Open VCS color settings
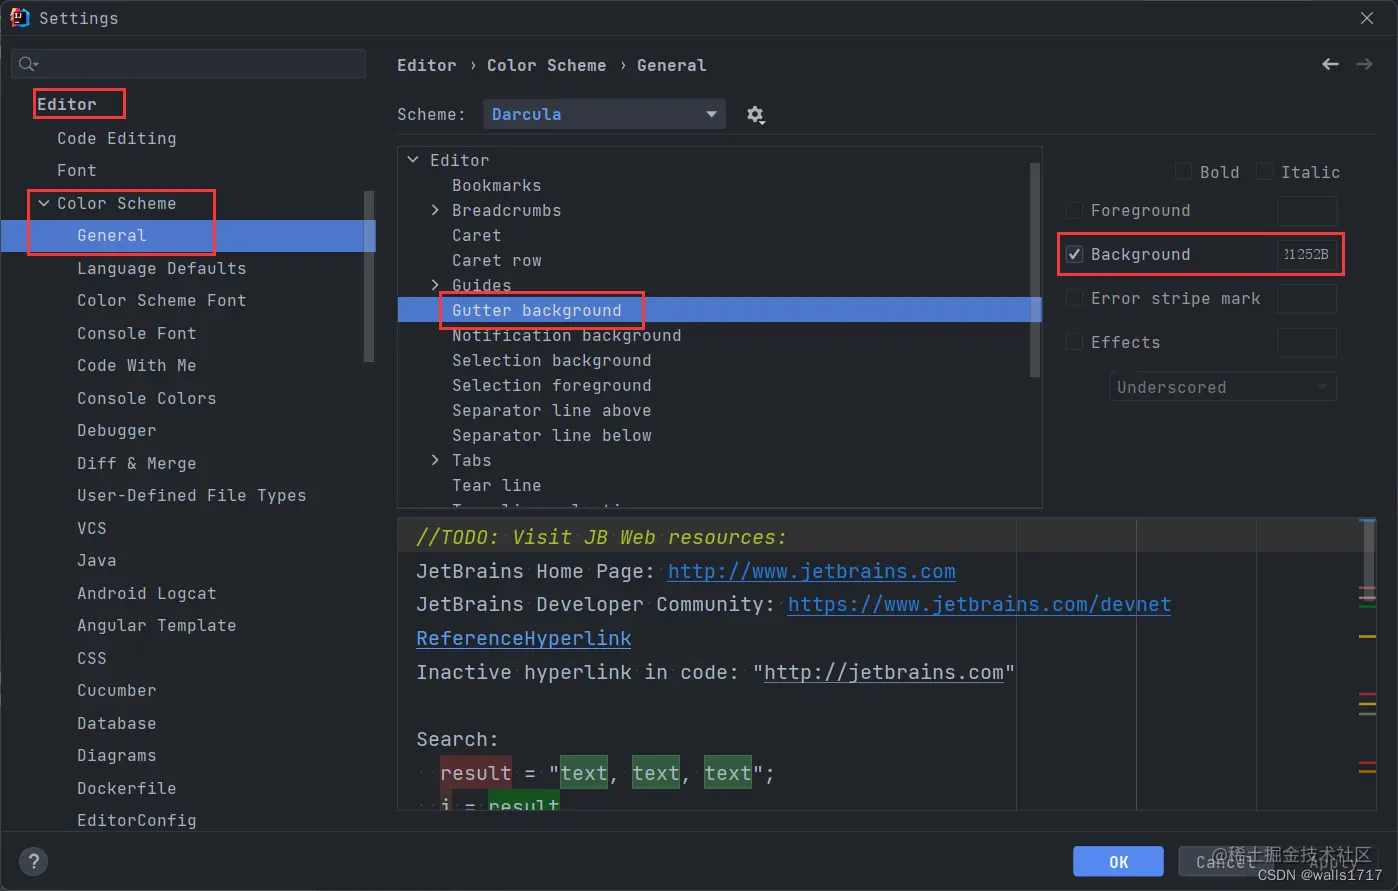The height and width of the screenshot is (891, 1398). pyautogui.click(x=91, y=528)
